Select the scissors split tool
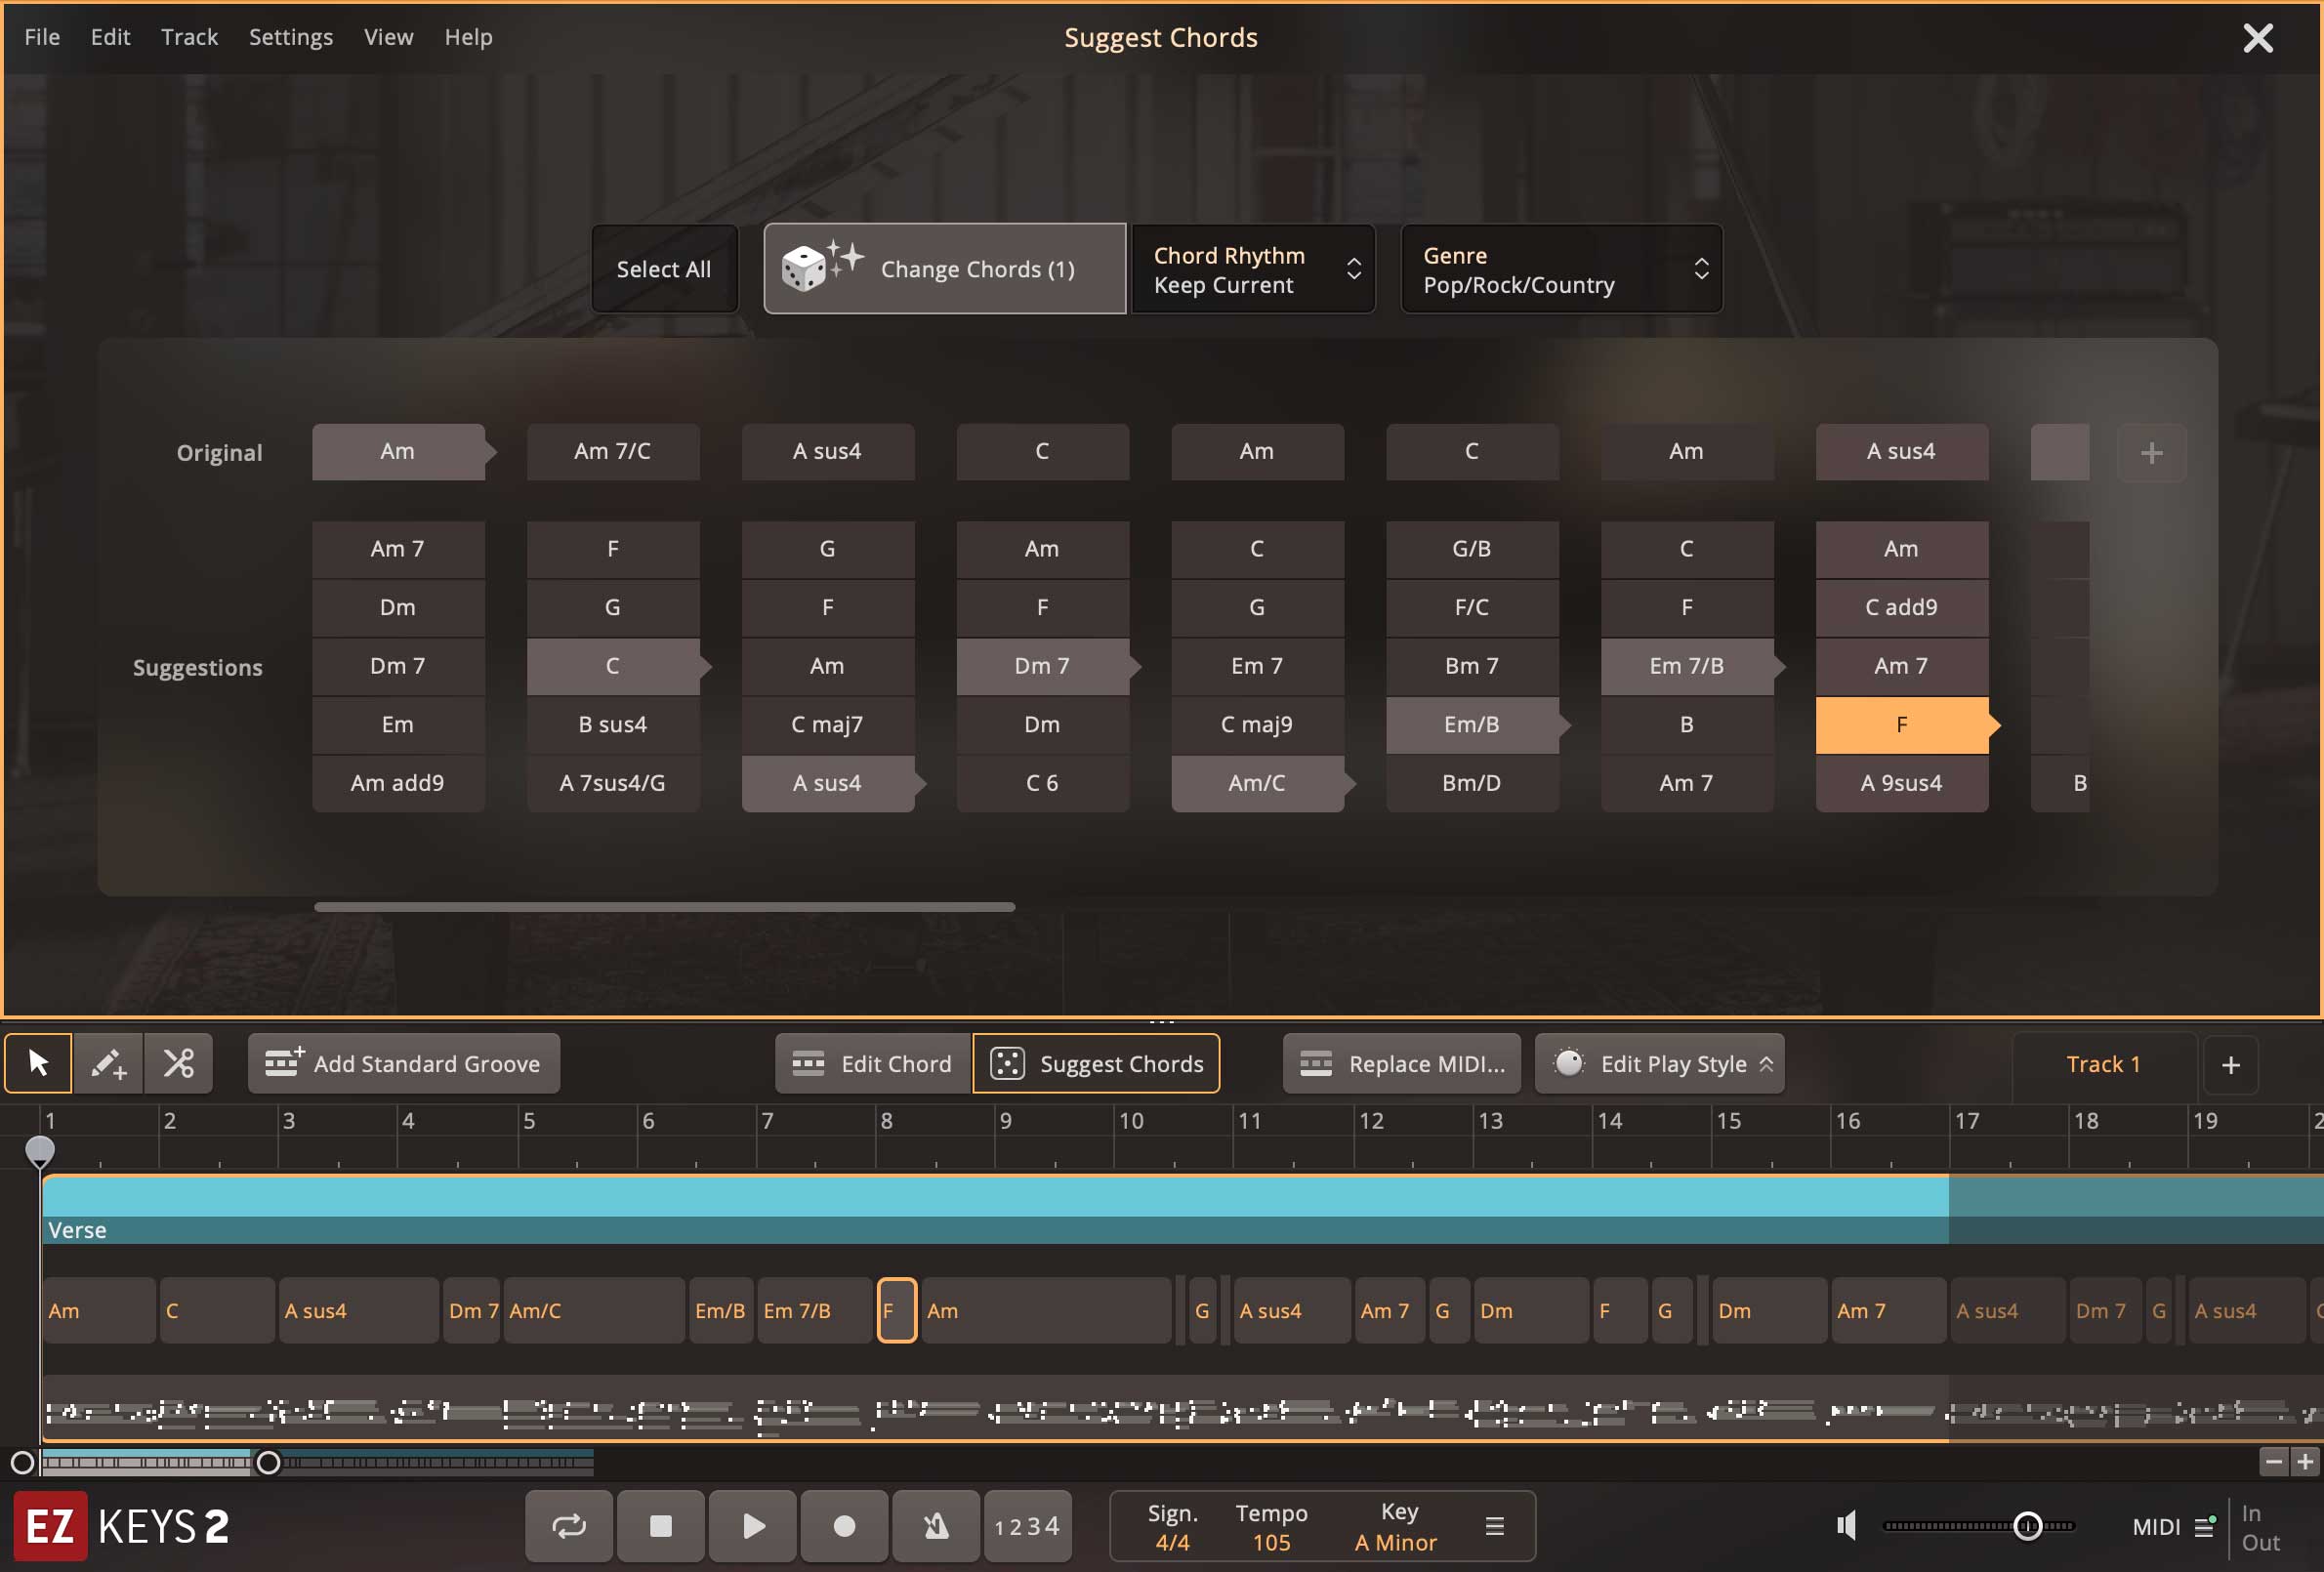The height and width of the screenshot is (1572, 2324). [179, 1063]
